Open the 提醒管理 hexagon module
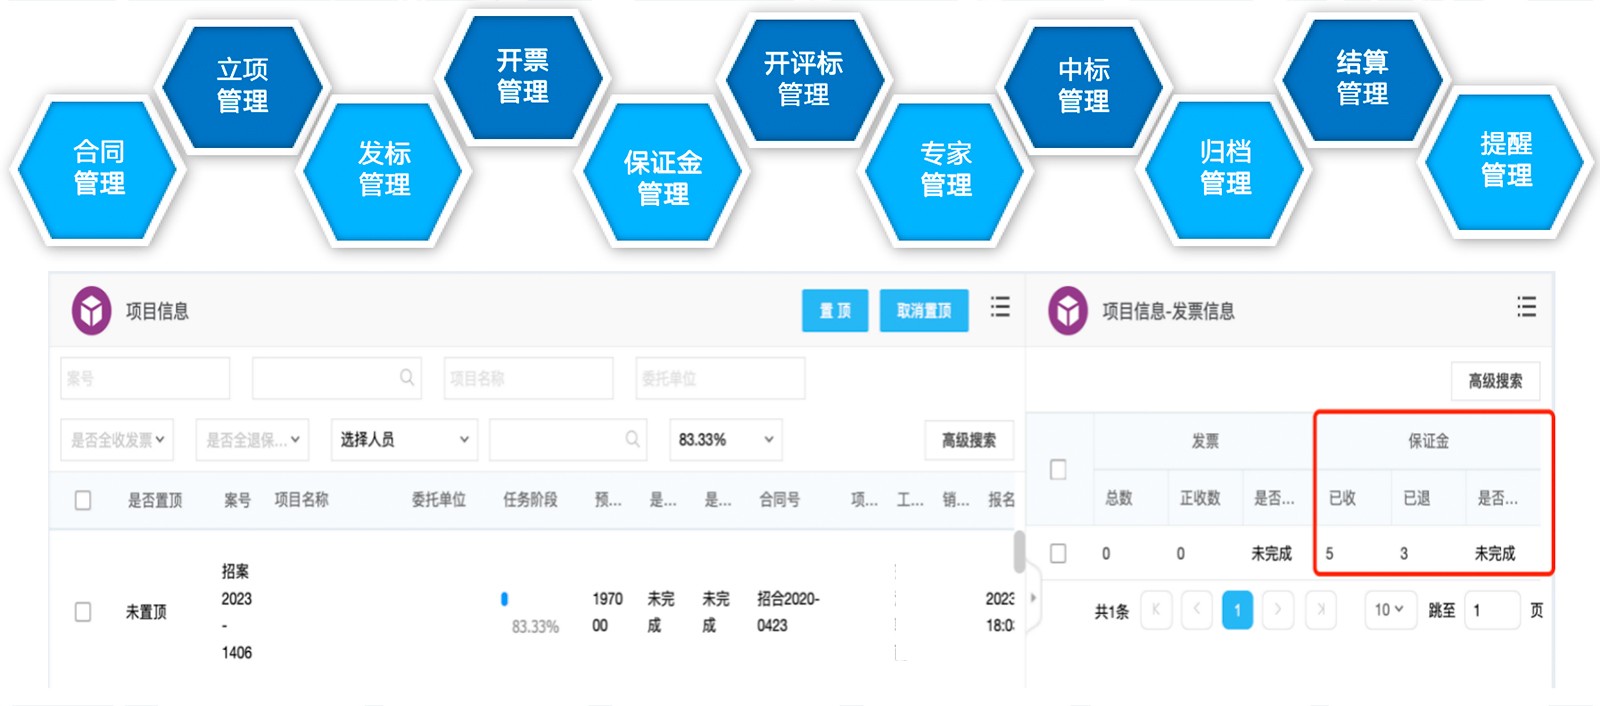The image size is (1600, 706). [x=1506, y=161]
